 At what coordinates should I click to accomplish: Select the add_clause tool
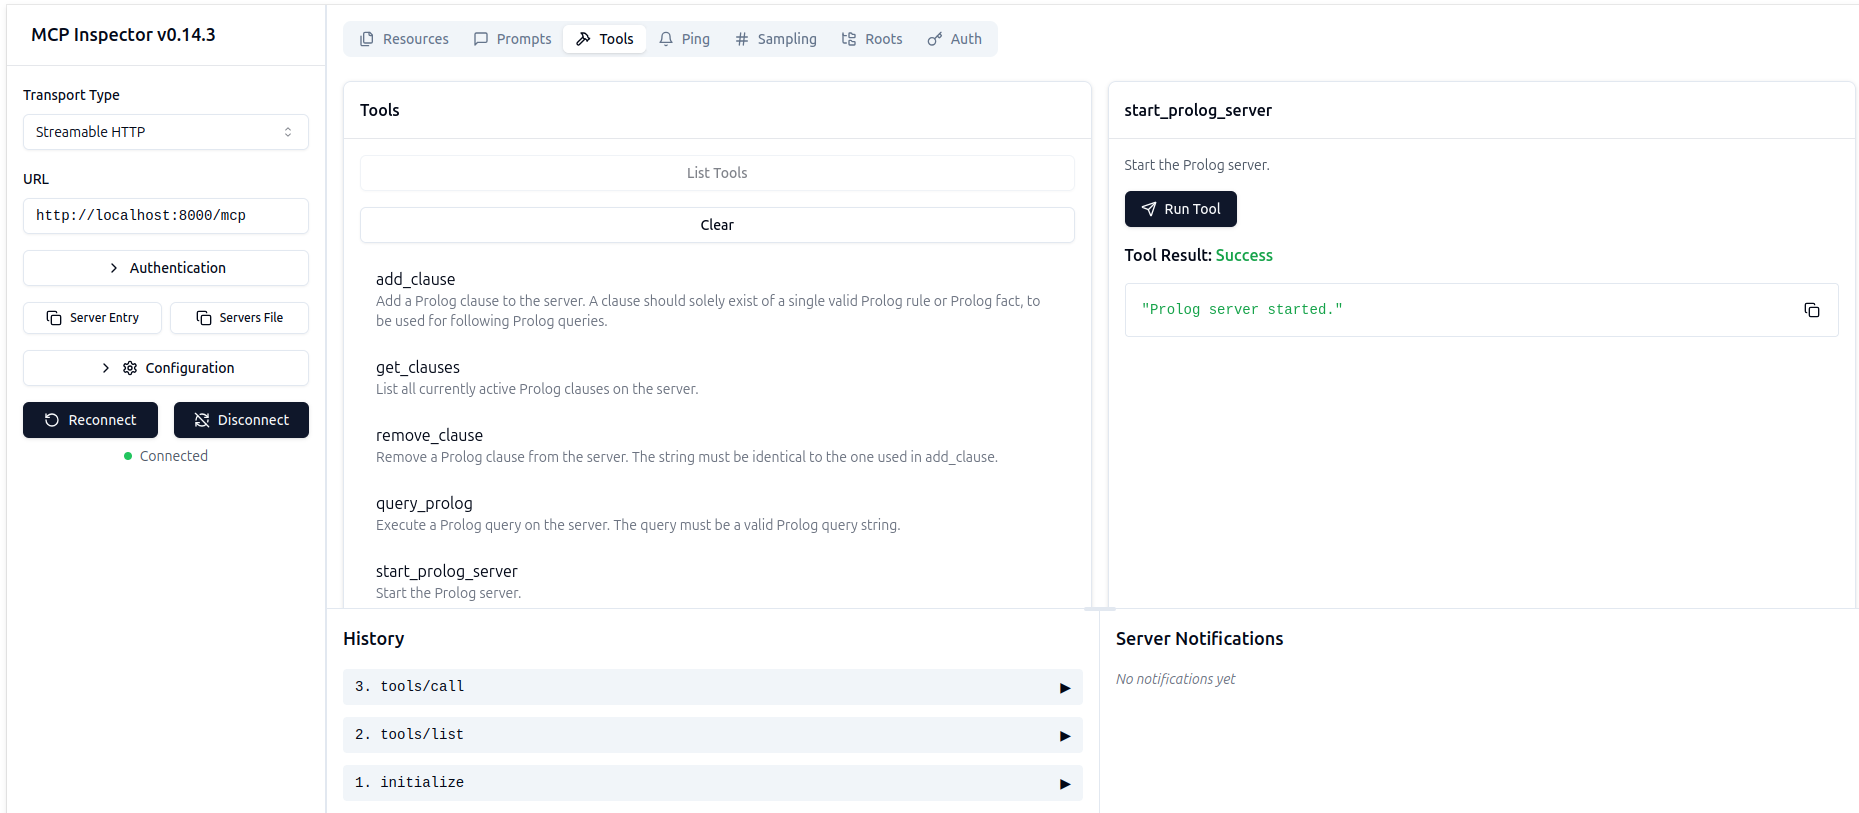pyautogui.click(x=717, y=299)
